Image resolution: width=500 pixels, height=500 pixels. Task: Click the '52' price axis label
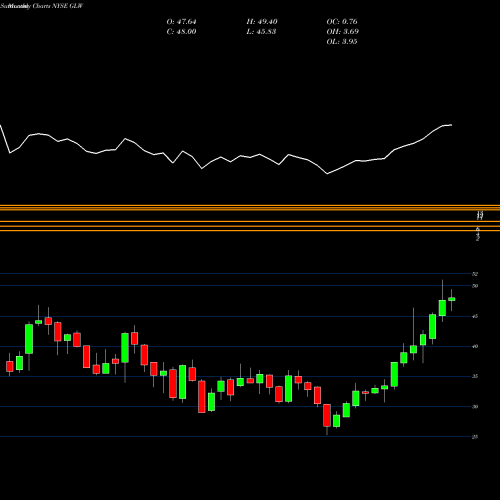click(x=475, y=274)
